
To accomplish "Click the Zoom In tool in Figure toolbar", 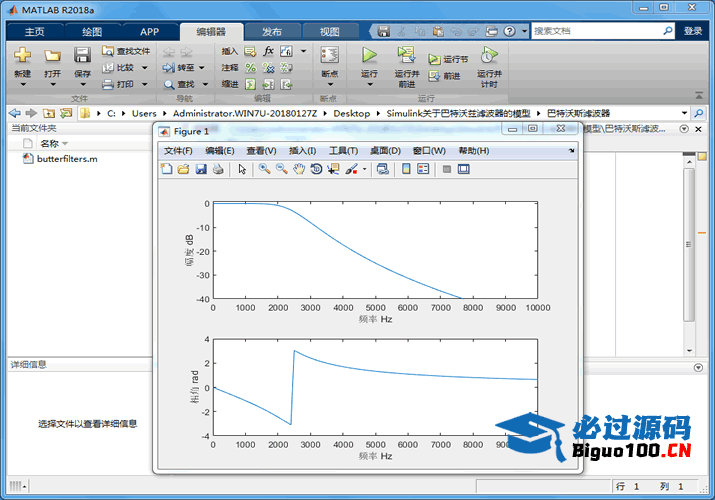I will [264, 170].
